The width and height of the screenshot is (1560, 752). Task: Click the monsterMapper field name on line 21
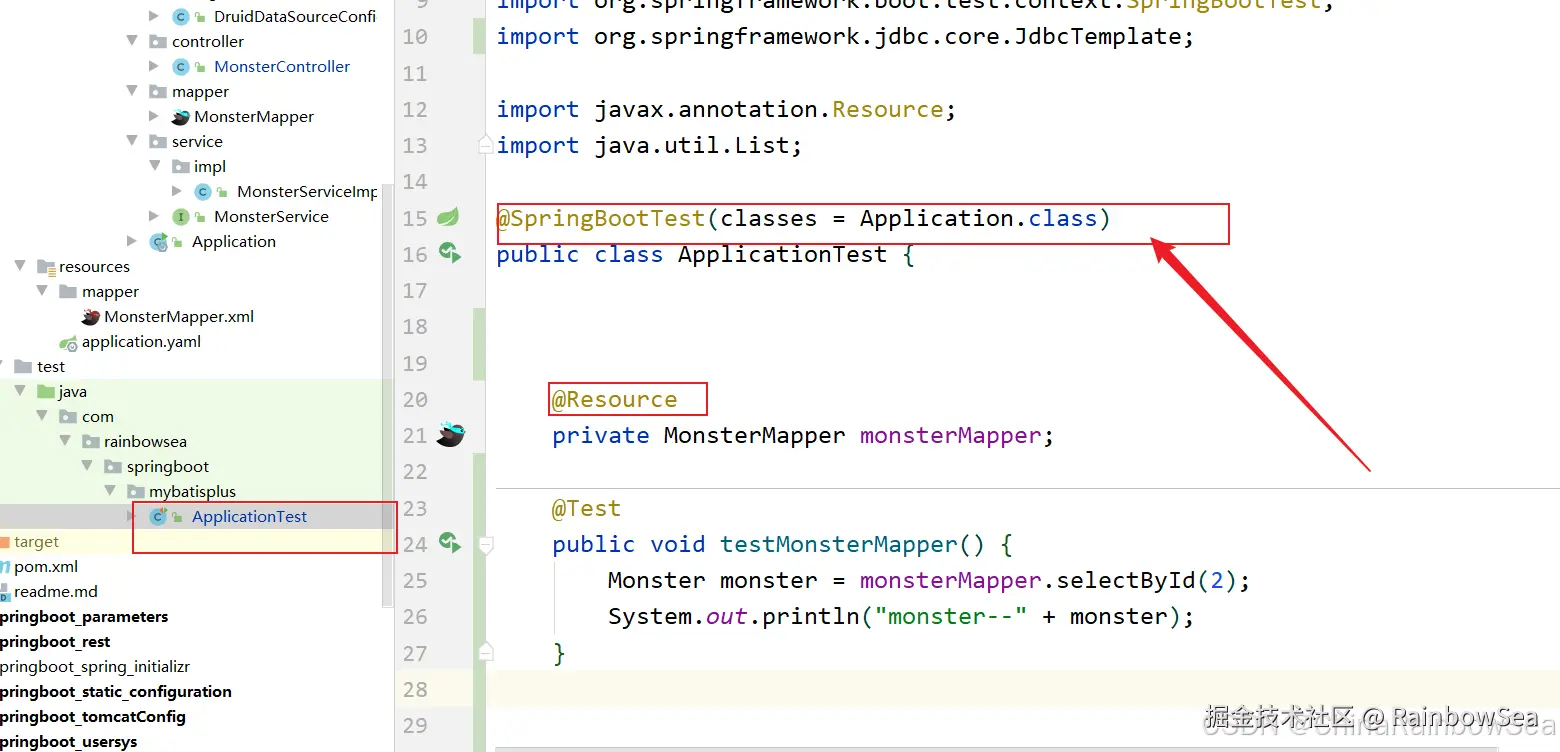(x=950, y=435)
